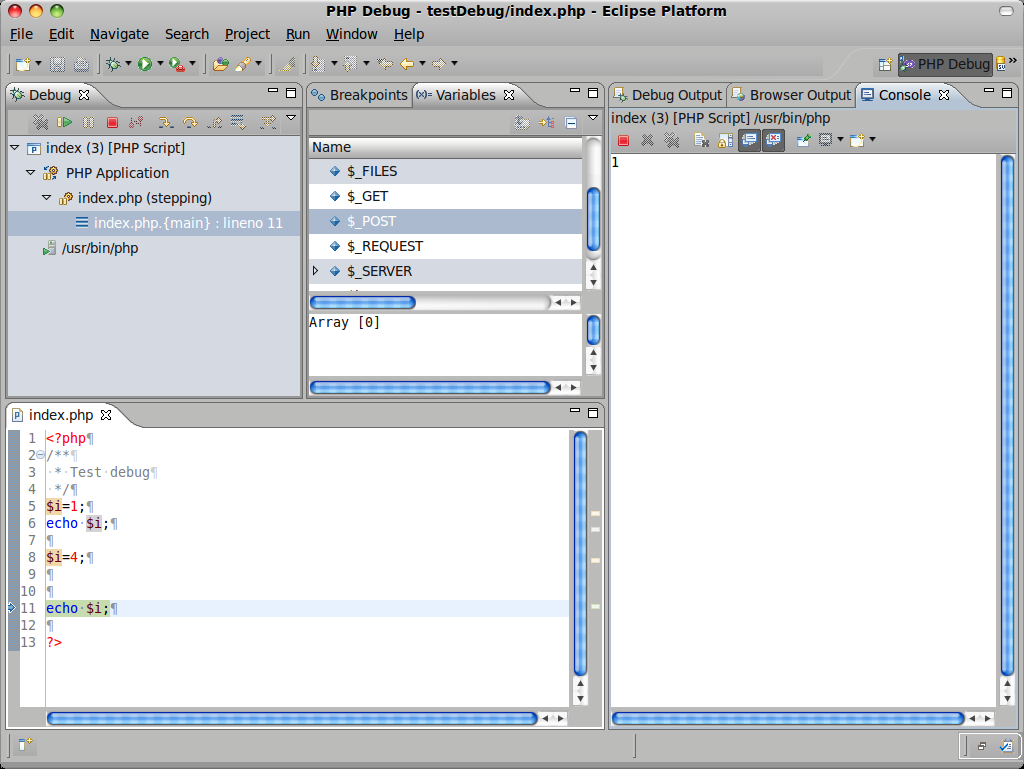Click line 11 echo statement in the editor
This screenshot has width=1024, height=769.
tap(80, 608)
